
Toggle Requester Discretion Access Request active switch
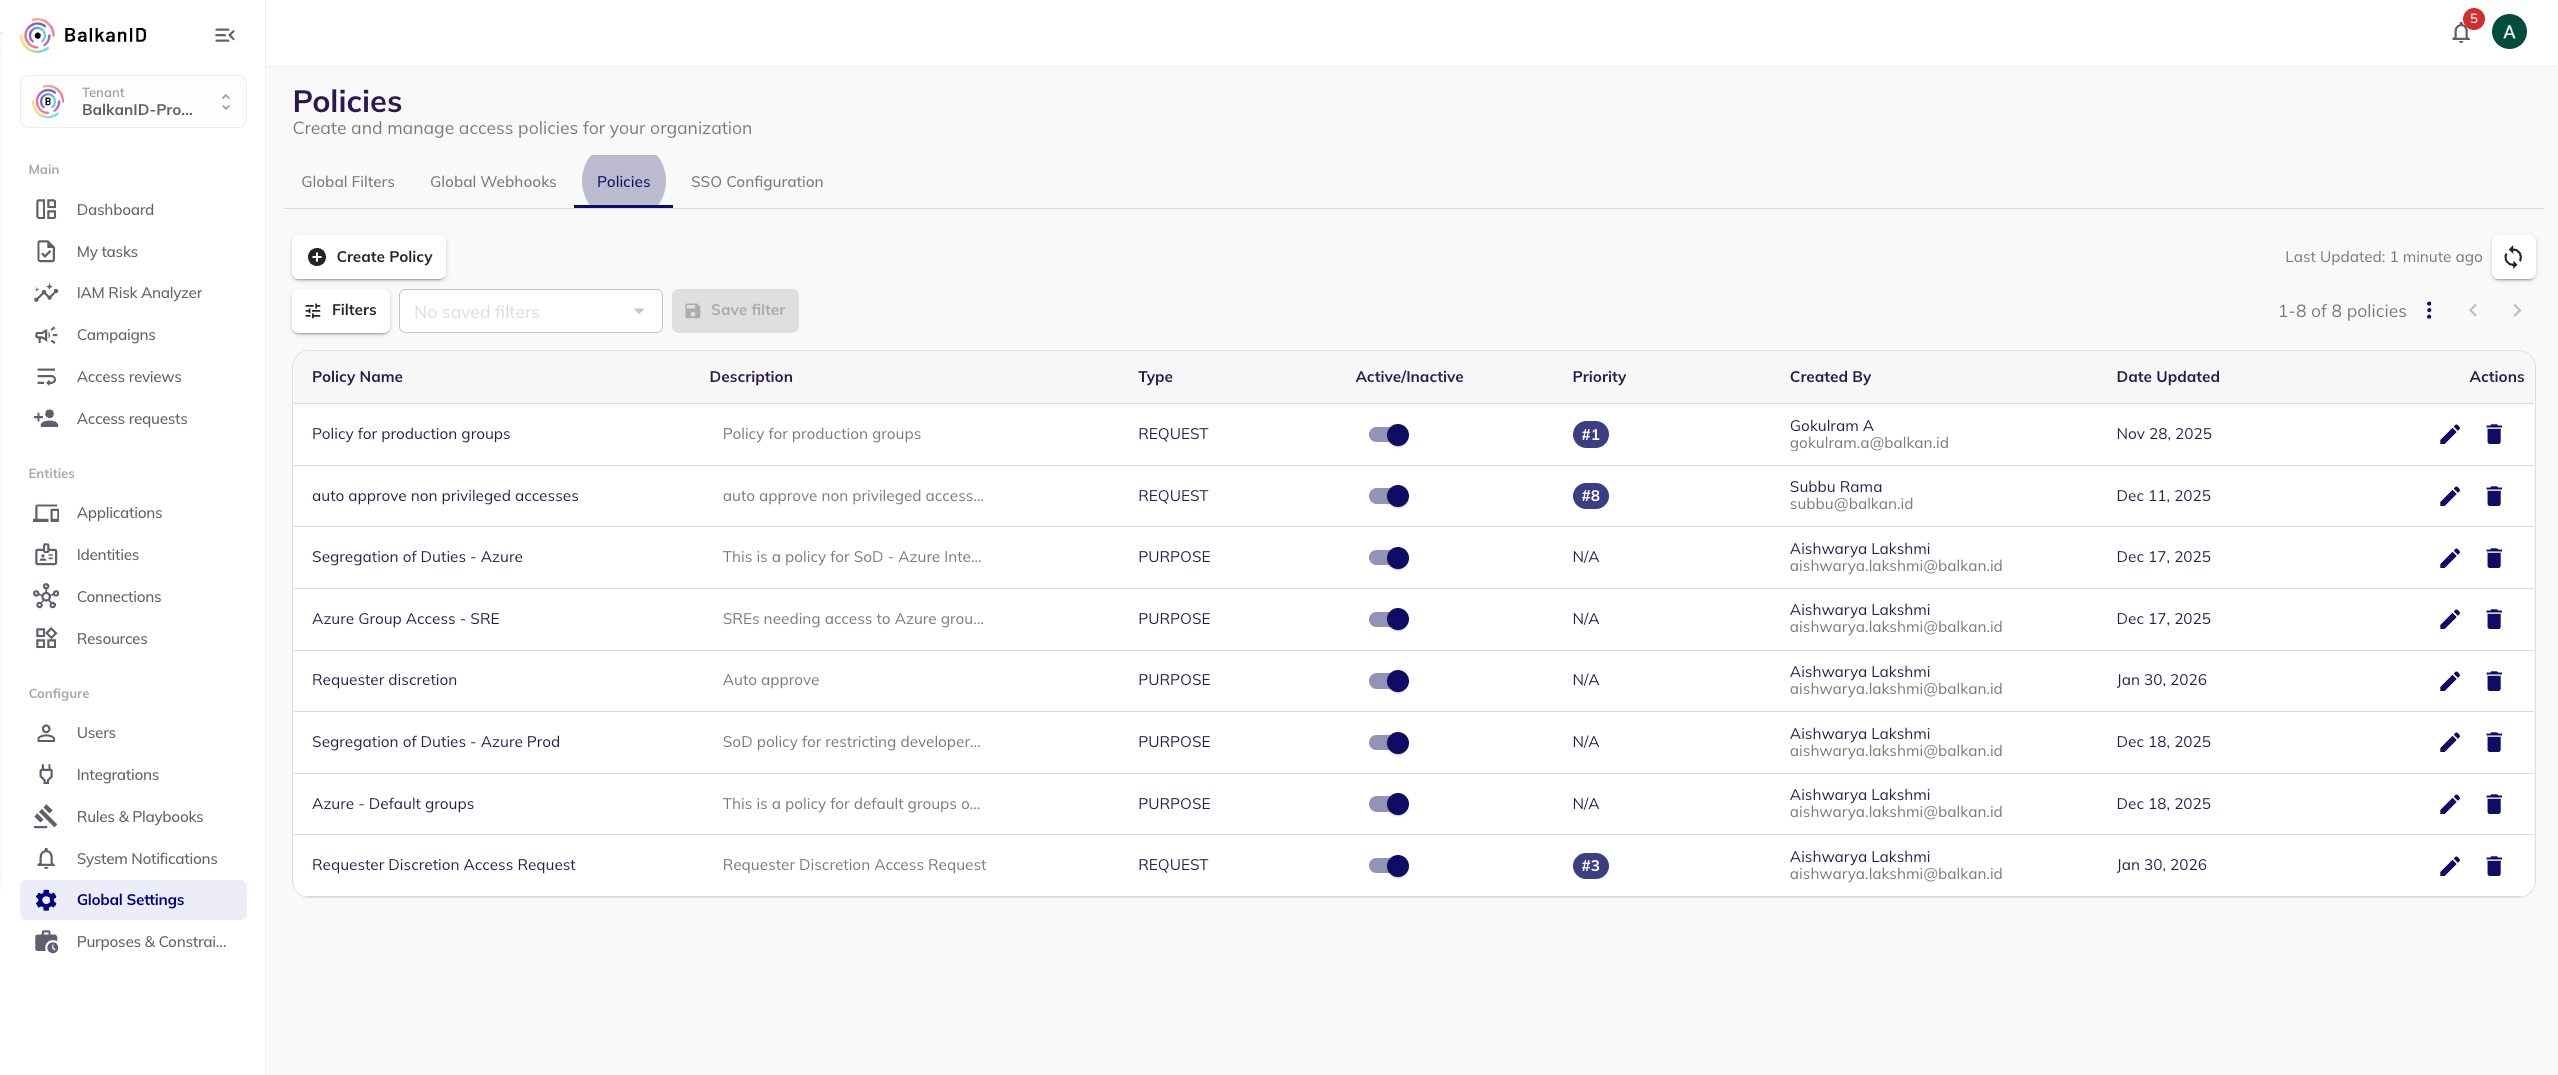(x=1388, y=866)
